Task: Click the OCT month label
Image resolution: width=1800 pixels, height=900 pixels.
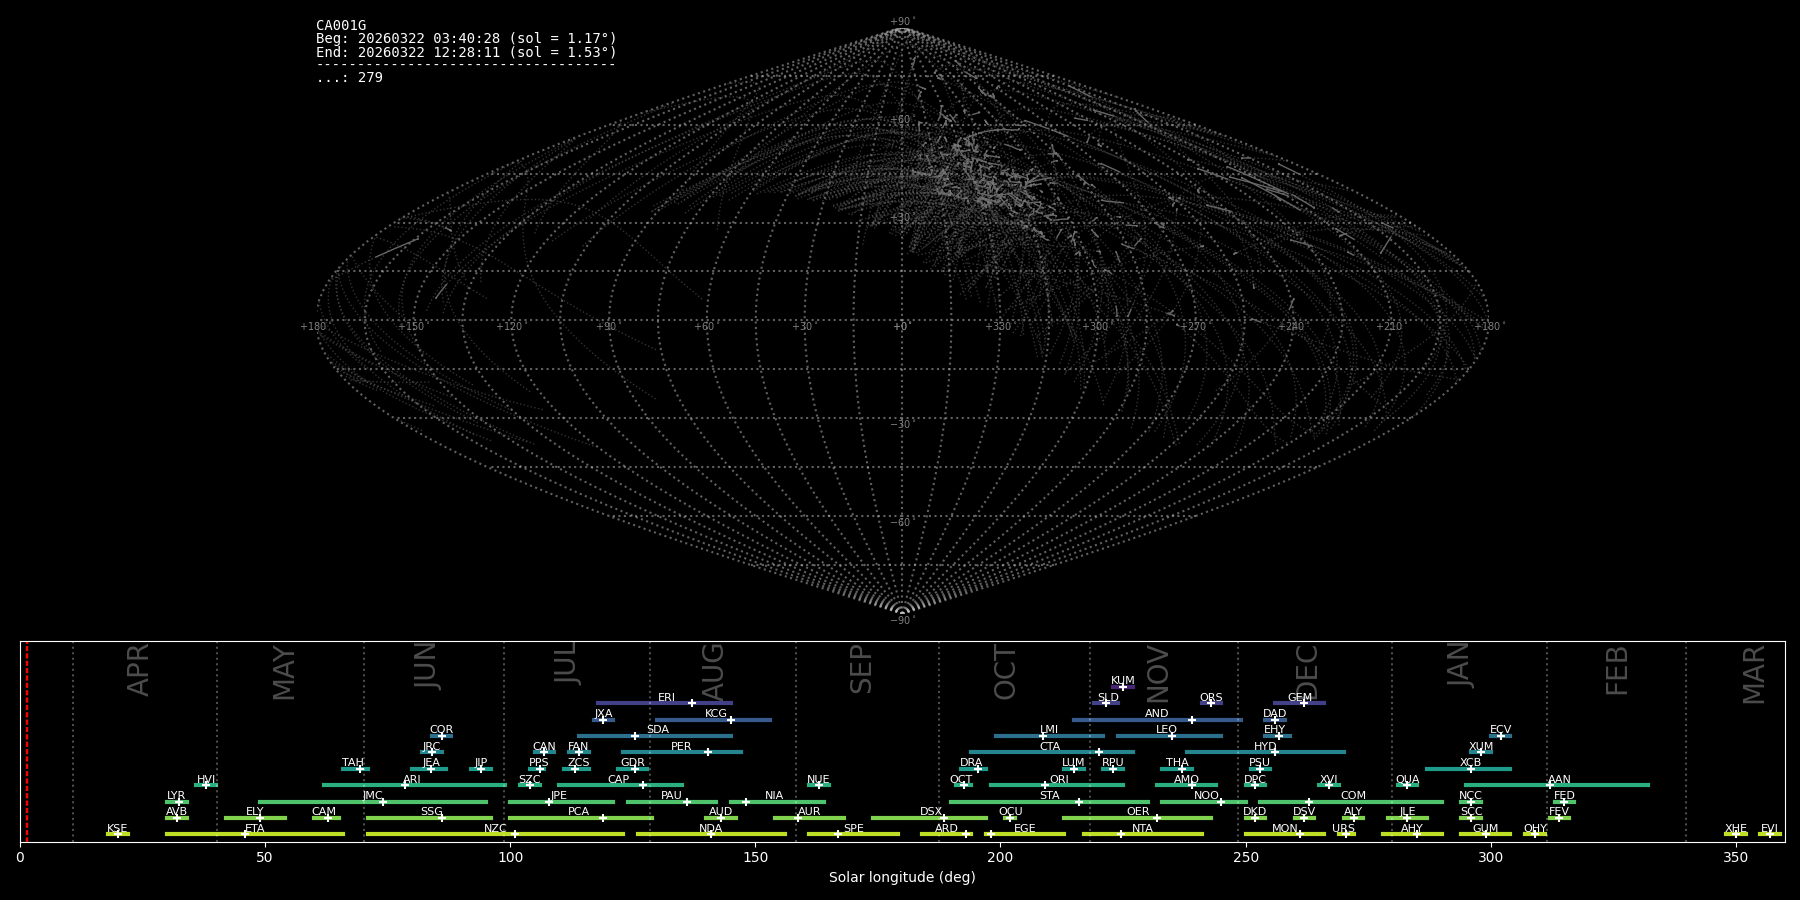Action: point(1005,673)
